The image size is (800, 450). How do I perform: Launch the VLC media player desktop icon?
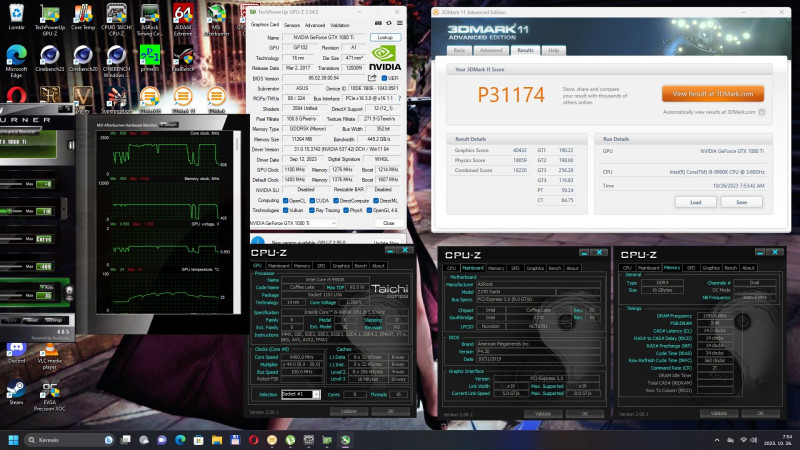point(49,356)
